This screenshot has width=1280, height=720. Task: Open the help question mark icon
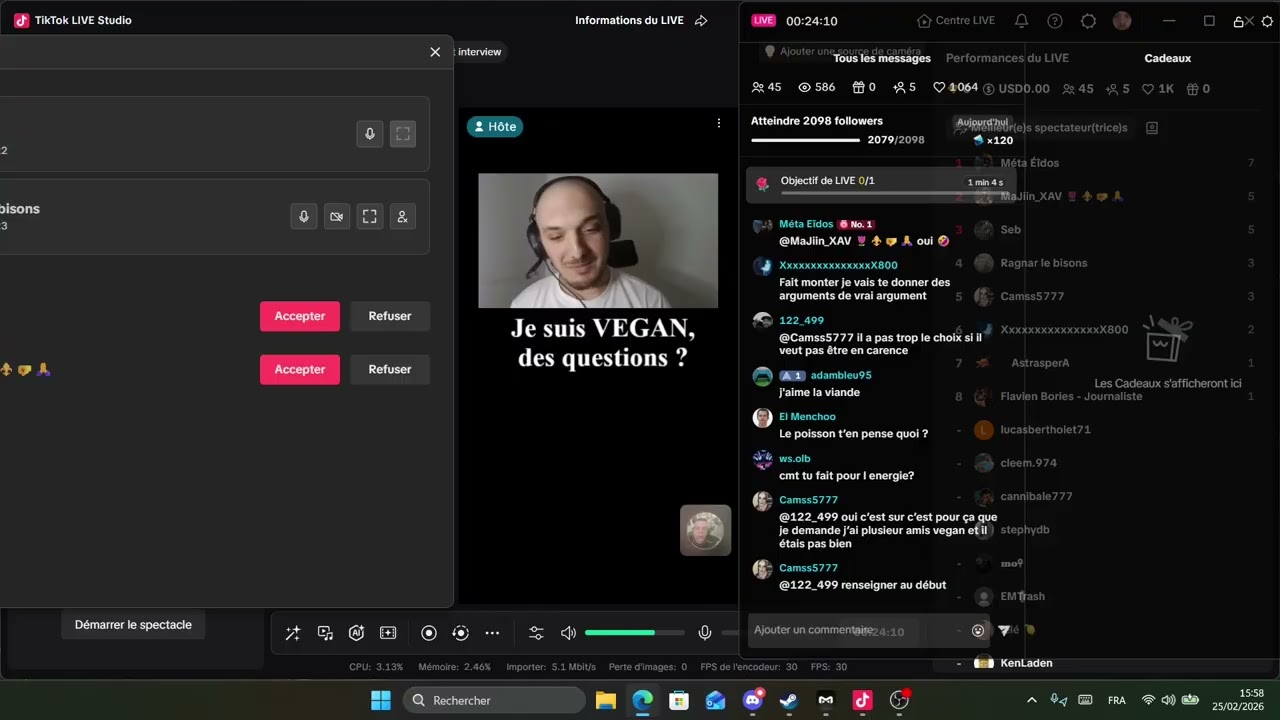point(1055,21)
